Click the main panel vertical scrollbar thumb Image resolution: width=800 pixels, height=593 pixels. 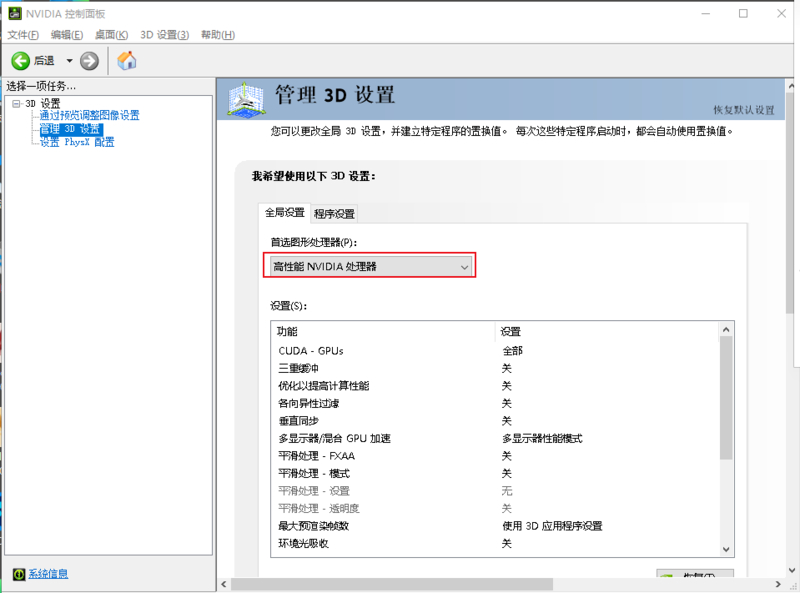pyautogui.click(x=792, y=203)
